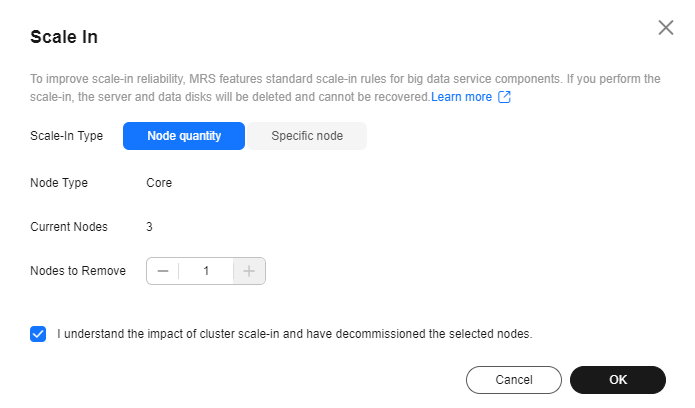The height and width of the screenshot is (408, 695).
Task: Click the Nodes to Remove number field
Action: pos(206,271)
